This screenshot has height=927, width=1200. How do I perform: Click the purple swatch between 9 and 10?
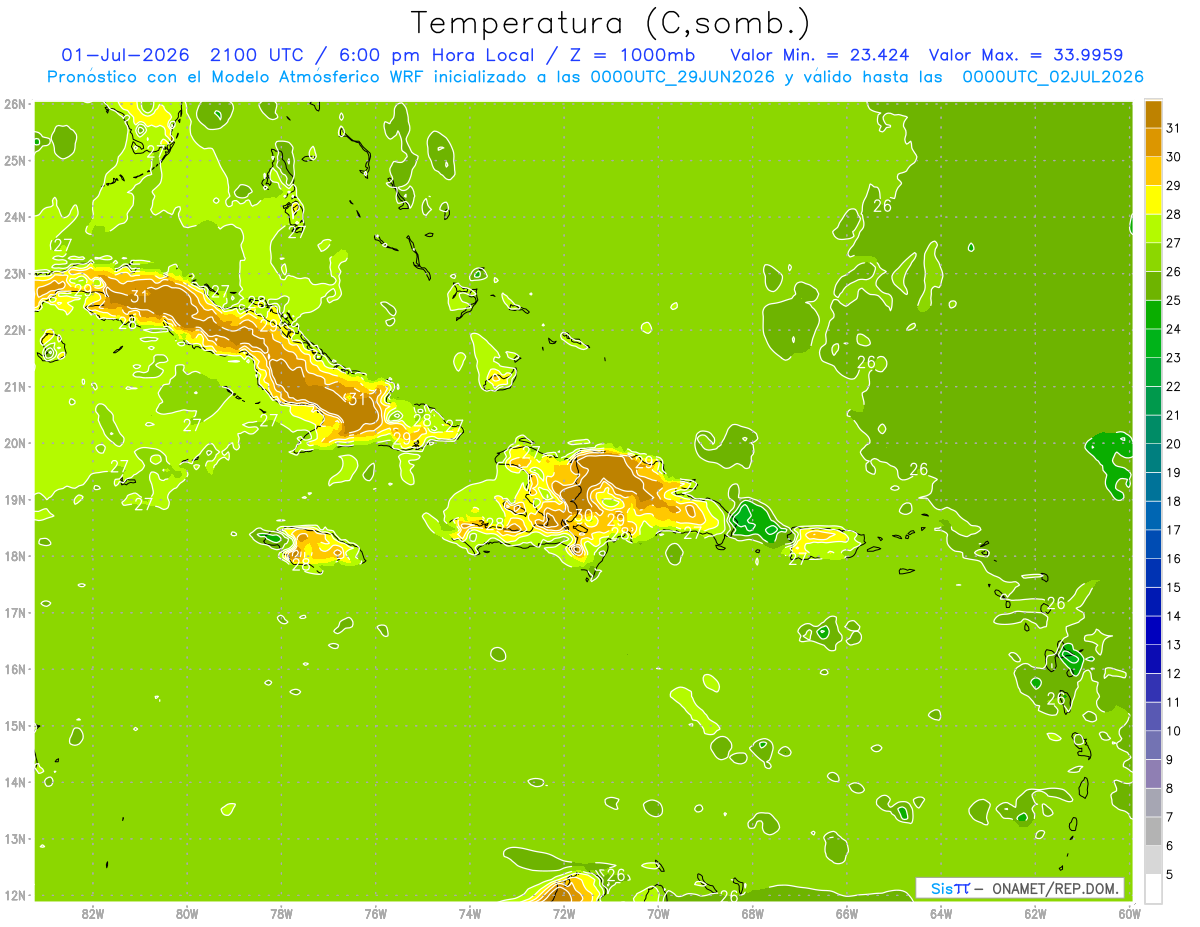[1152, 745]
